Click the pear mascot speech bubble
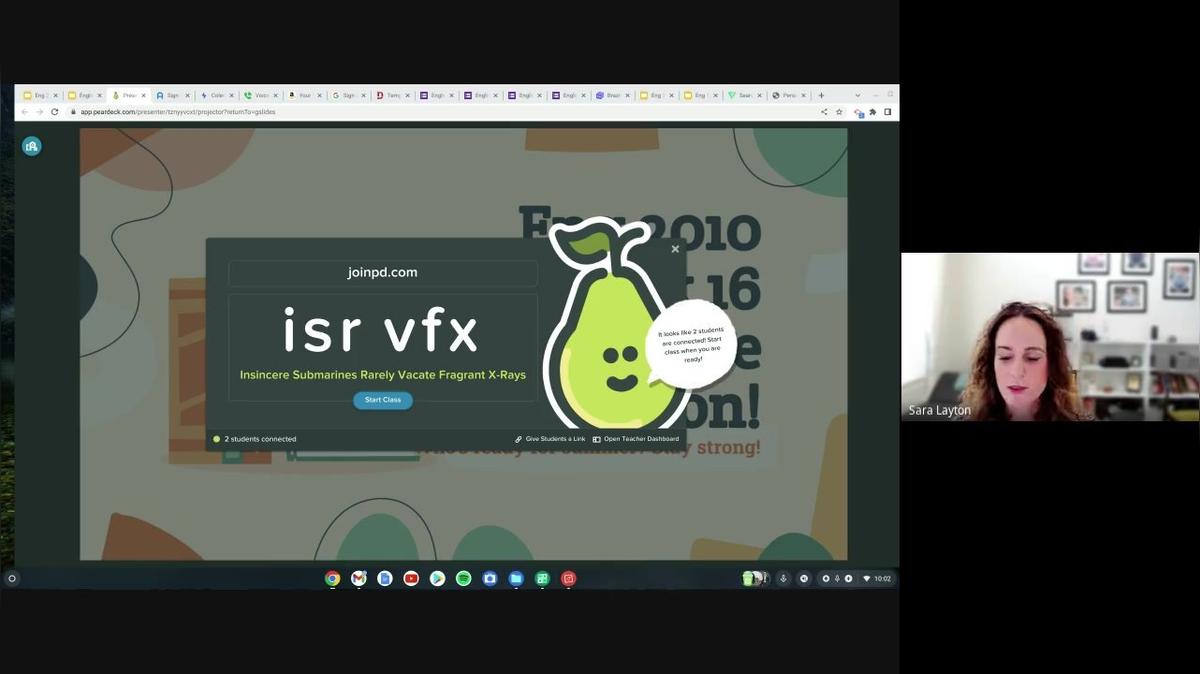Viewport: 1200px width, 674px height. pyautogui.click(x=691, y=344)
